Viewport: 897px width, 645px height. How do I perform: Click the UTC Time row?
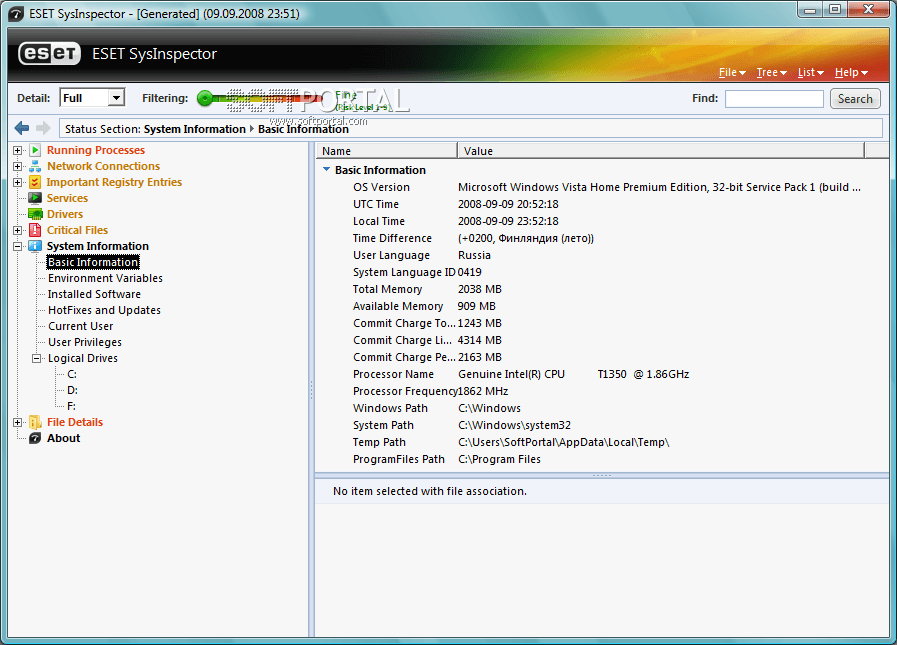(x=601, y=204)
